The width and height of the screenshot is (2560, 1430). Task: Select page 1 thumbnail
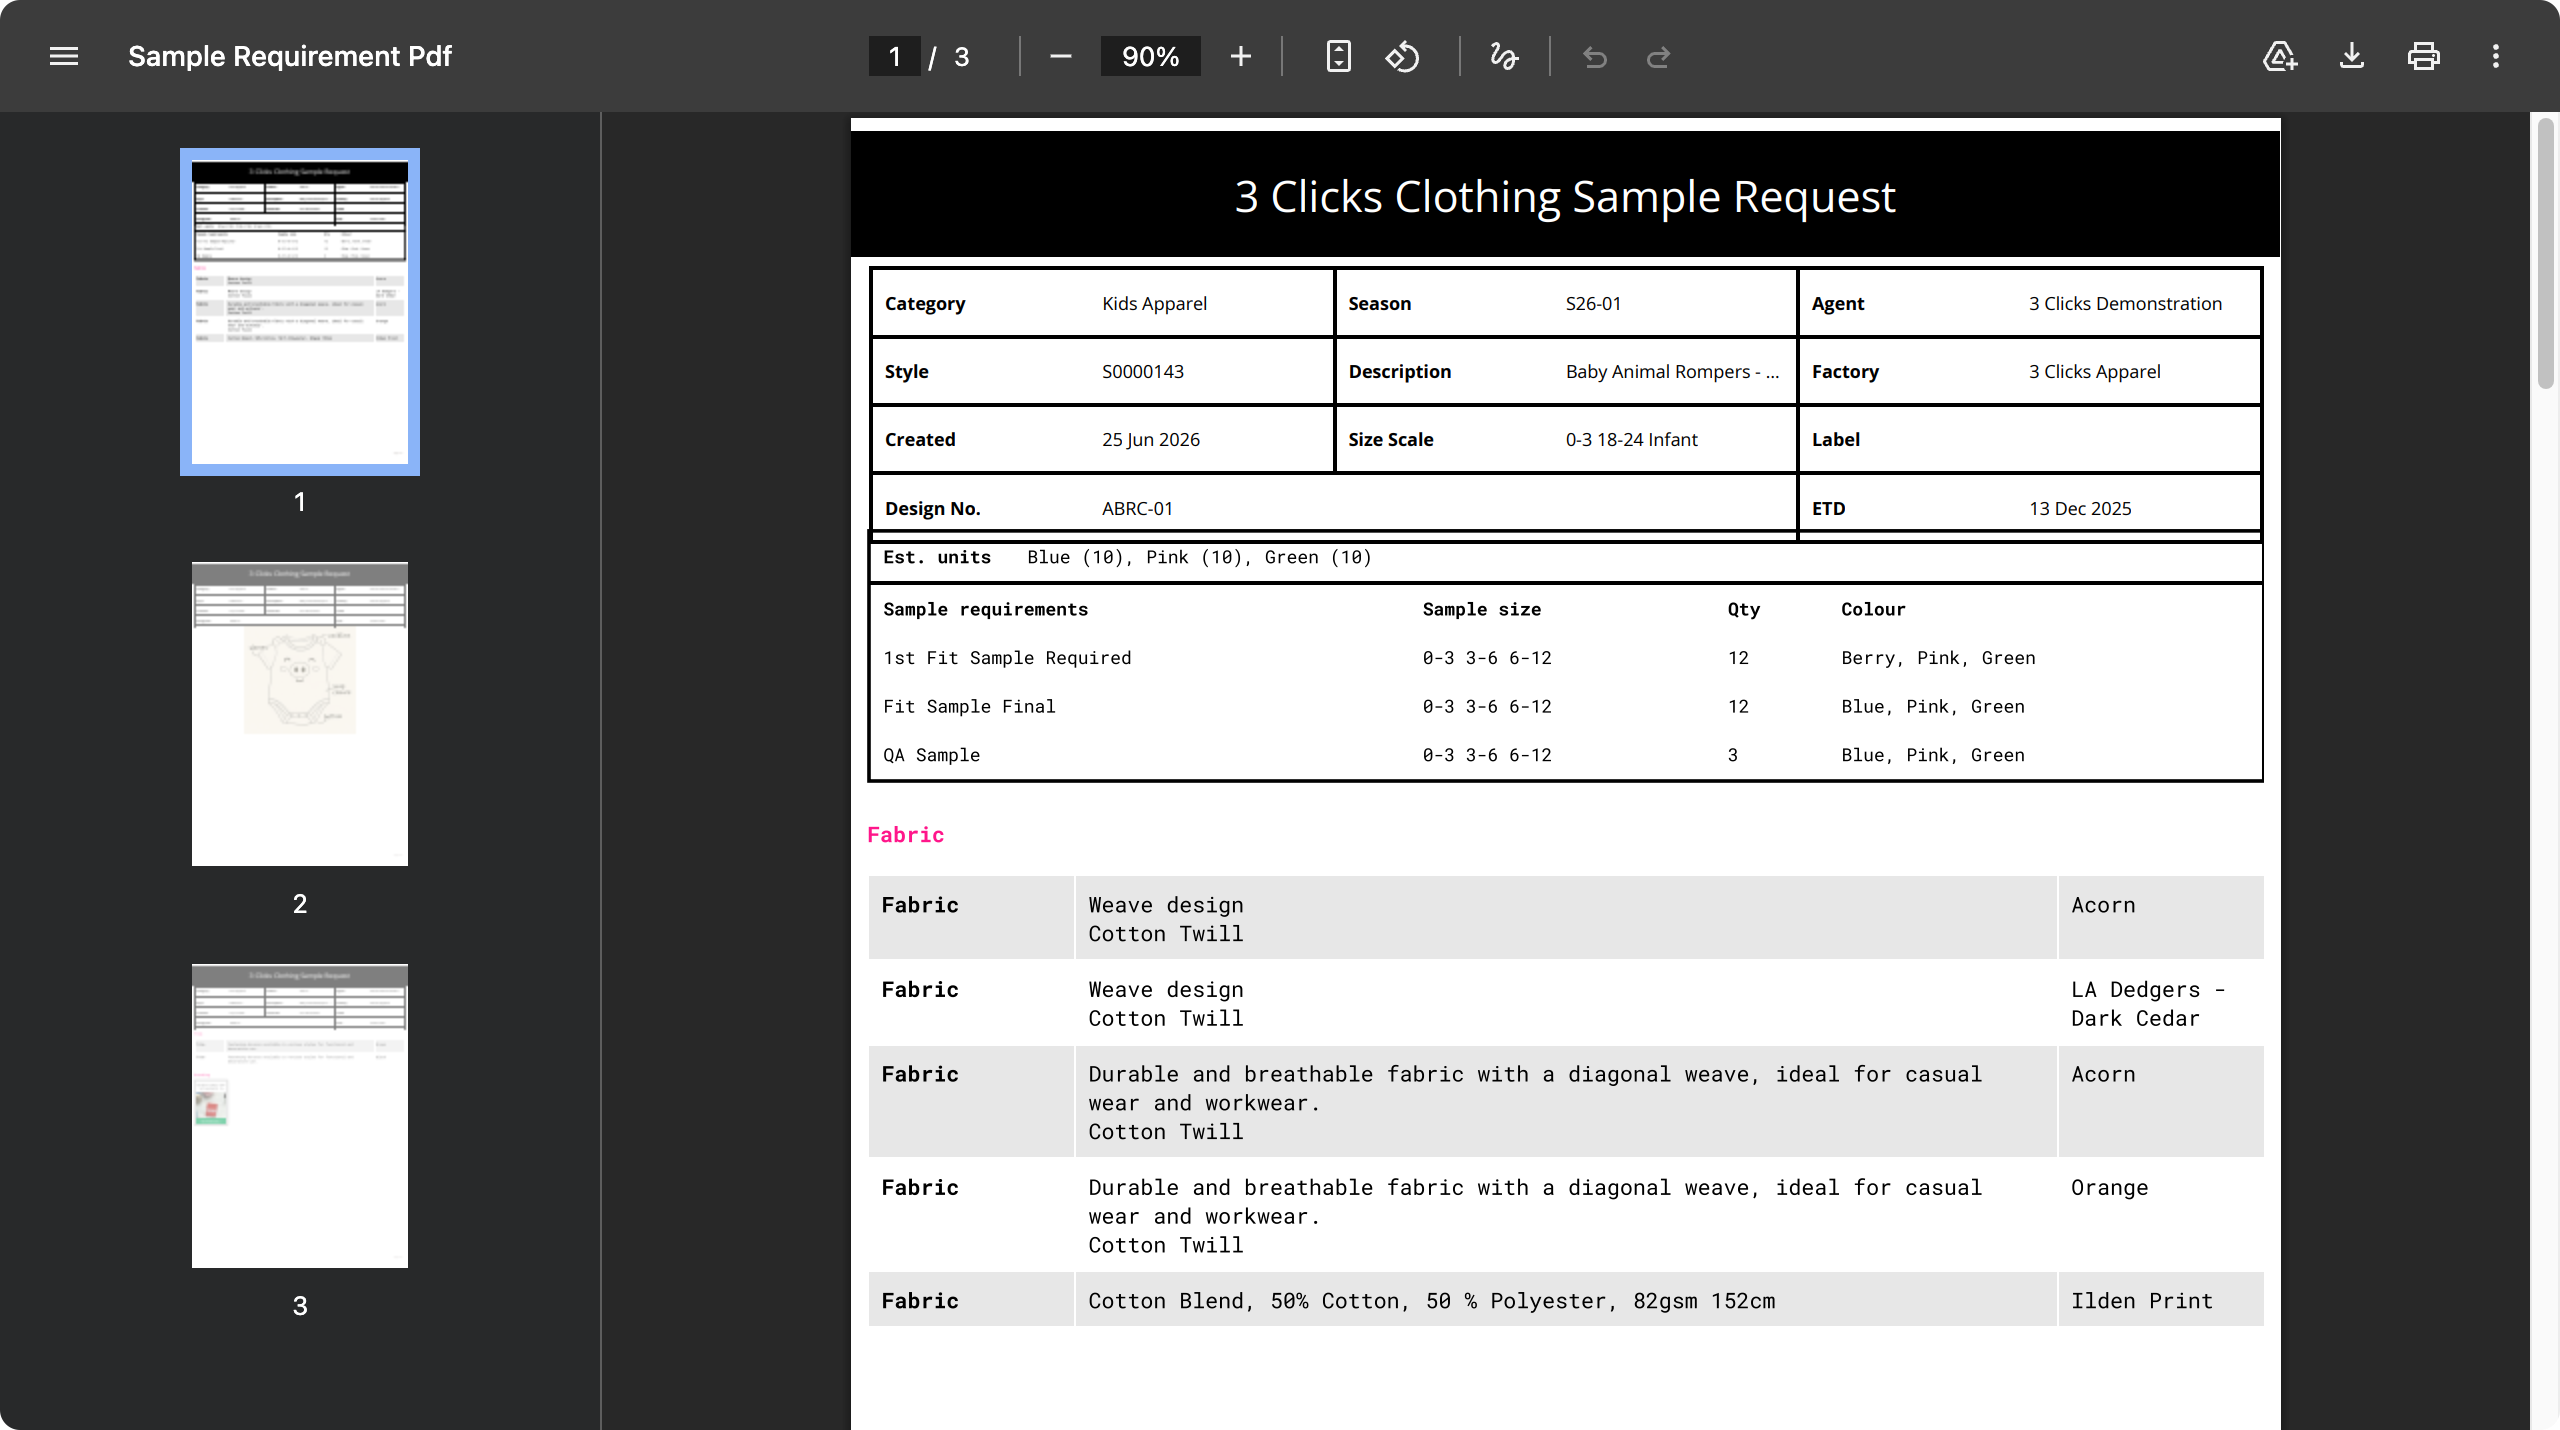coord(300,312)
